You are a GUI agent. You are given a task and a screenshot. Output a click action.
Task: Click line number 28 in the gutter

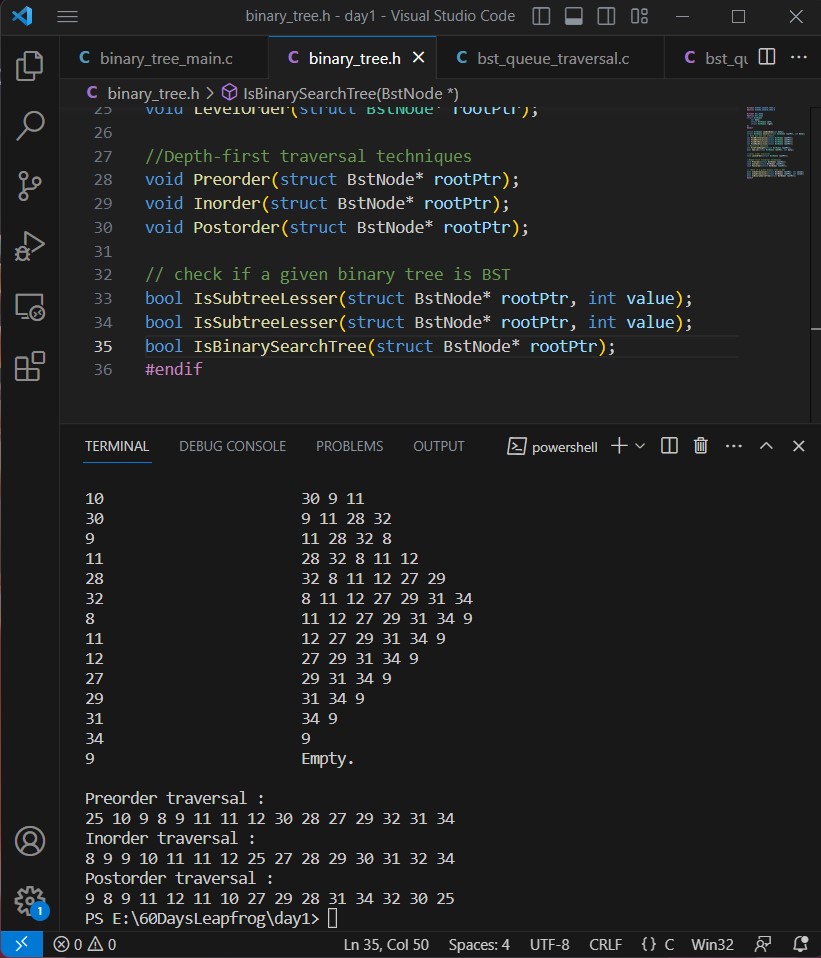(103, 180)
